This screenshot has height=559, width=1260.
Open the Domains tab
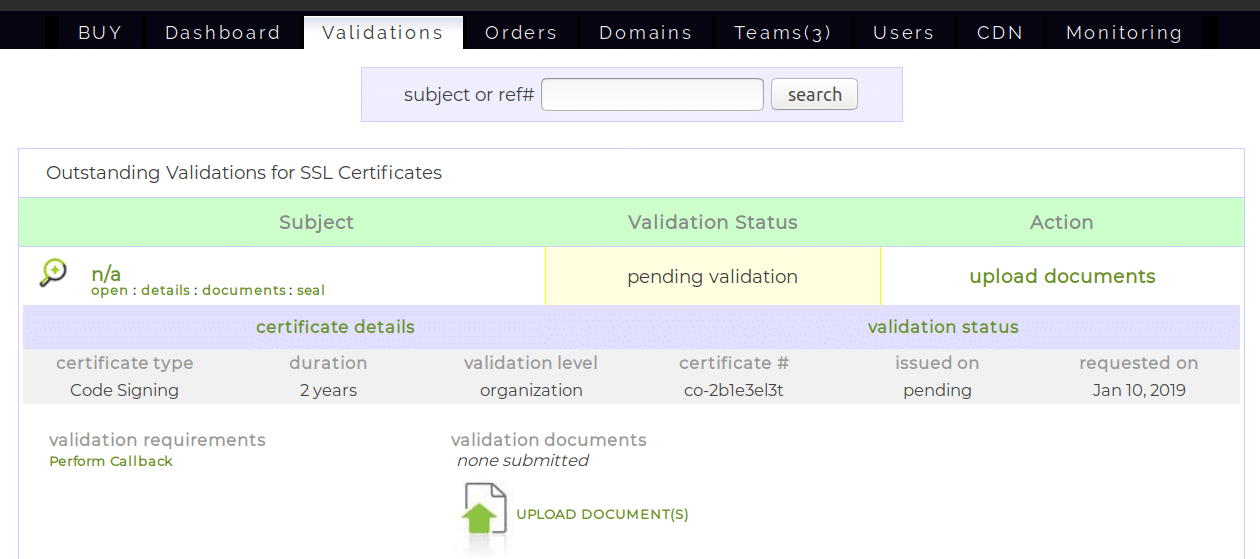pos(645,33)
